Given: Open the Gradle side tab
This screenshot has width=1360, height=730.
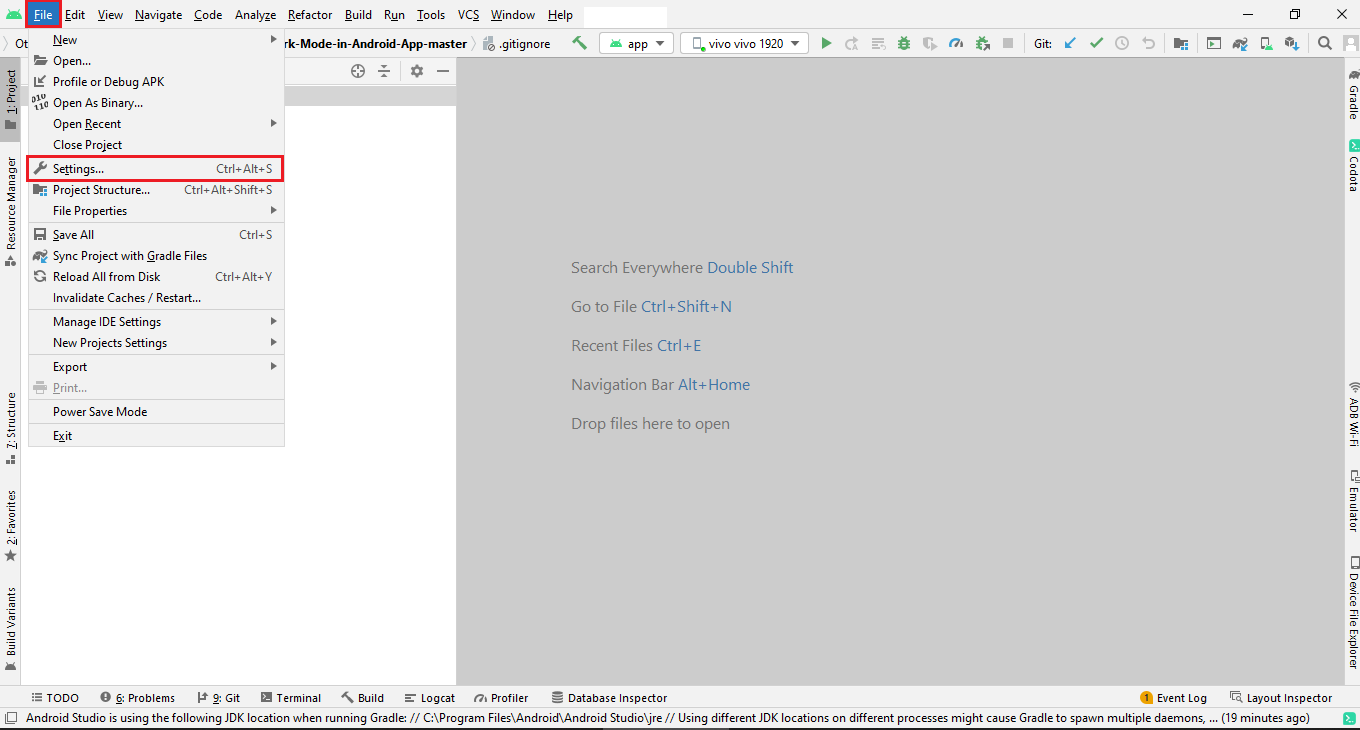Looking at the screenshot, I should pos(1353,95).
